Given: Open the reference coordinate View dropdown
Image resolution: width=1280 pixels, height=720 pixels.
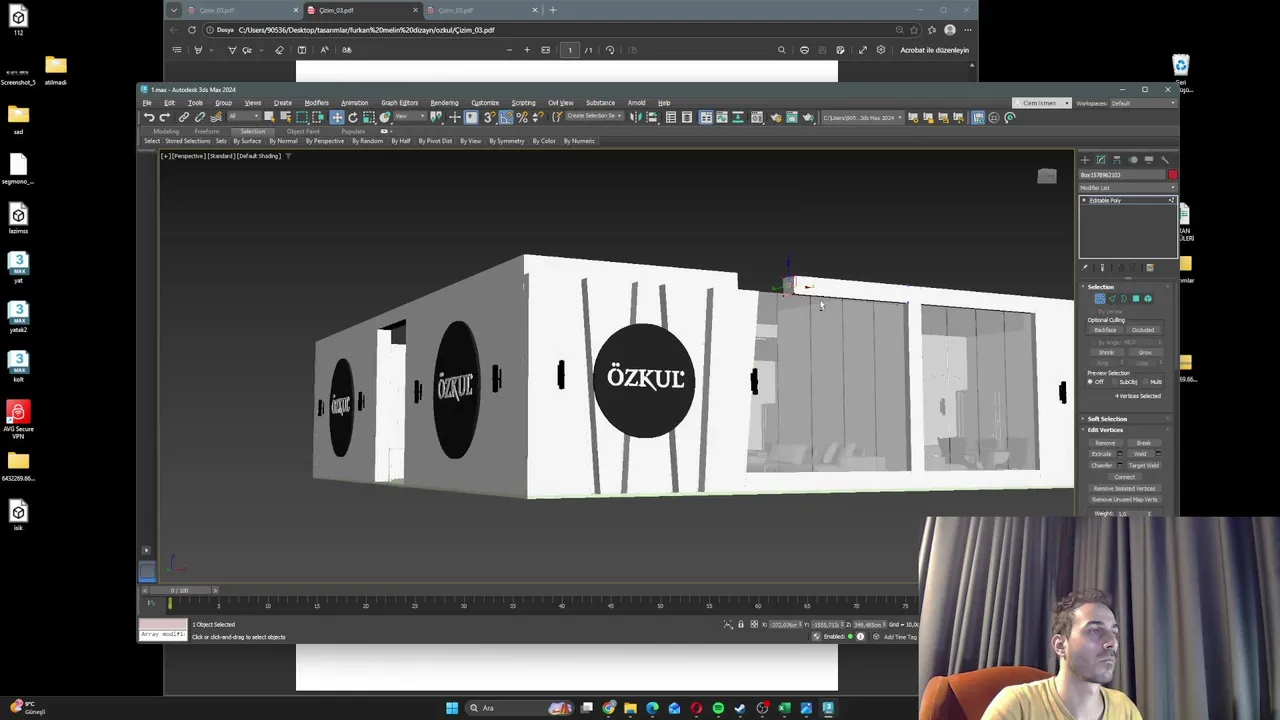Looking at the screenshot, I should (x=410, y=117).
